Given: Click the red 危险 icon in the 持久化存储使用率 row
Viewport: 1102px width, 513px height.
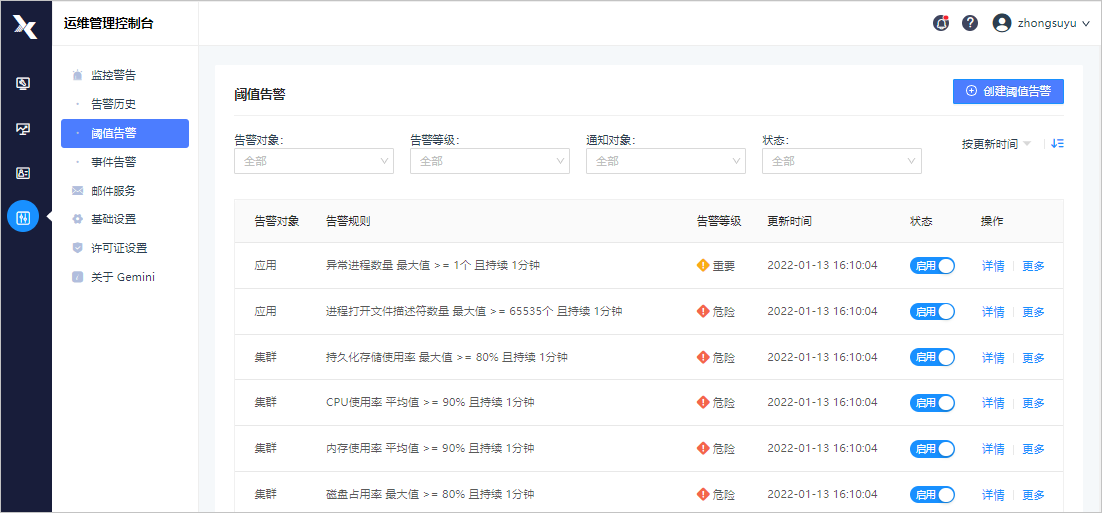Looking at the screenshot, I should coord(703,357).
